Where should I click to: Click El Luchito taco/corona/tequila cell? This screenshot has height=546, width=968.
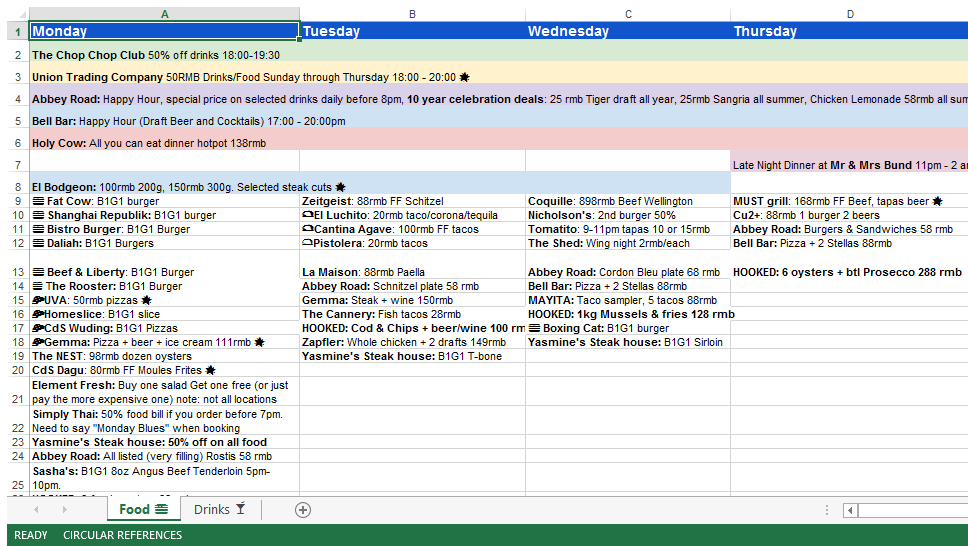412,215
